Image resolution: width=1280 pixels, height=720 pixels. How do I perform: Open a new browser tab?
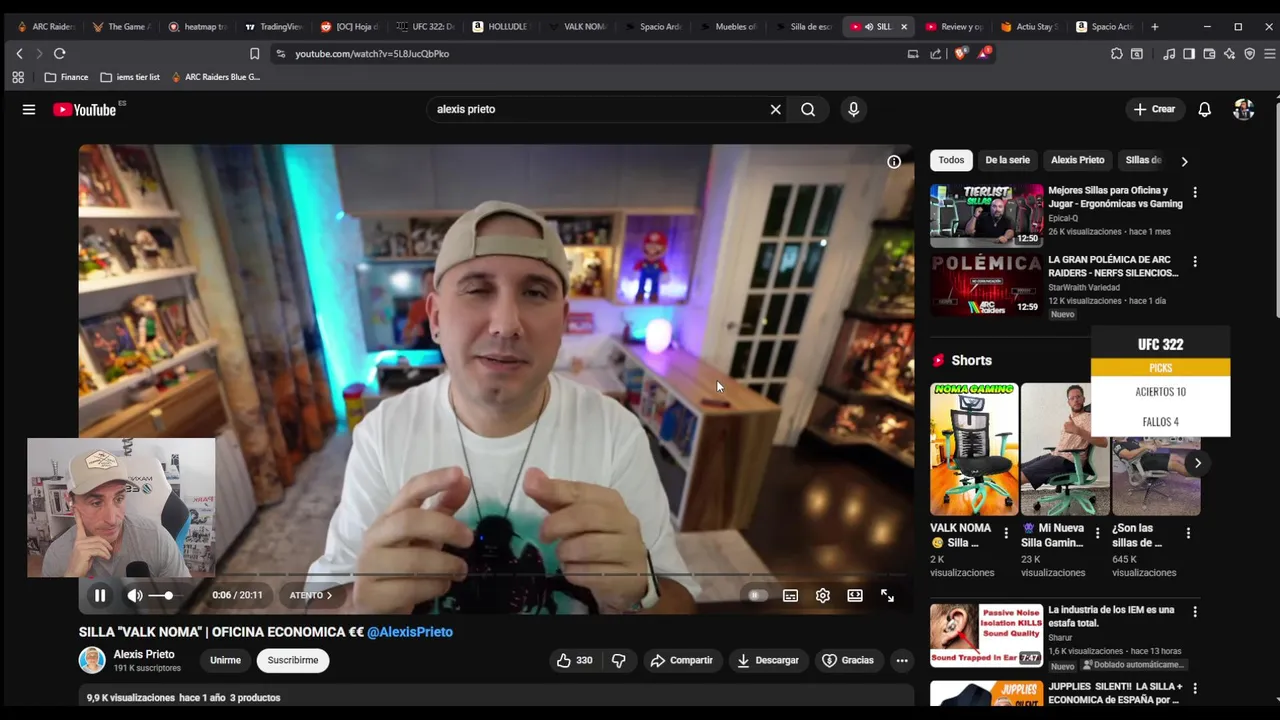tap(1155, 27)
